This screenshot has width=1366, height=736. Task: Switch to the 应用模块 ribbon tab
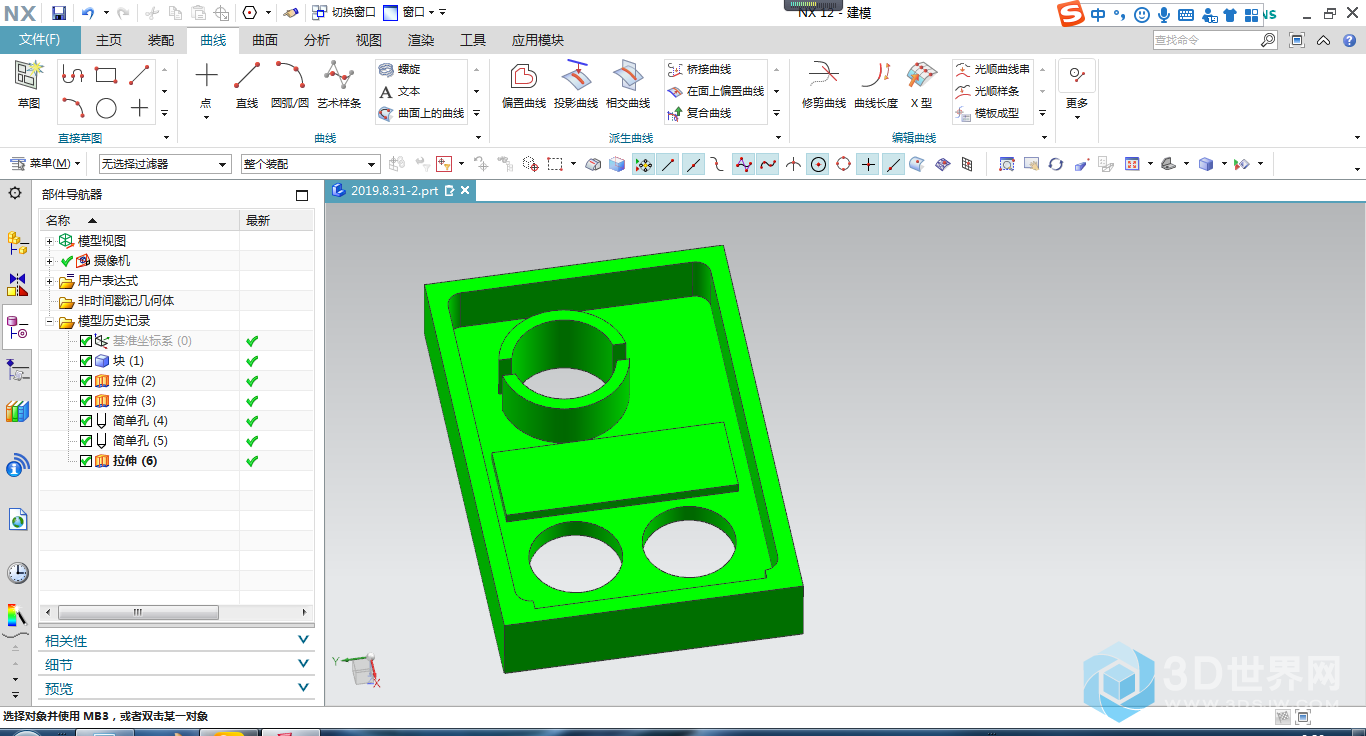click(x=538, y=40)
